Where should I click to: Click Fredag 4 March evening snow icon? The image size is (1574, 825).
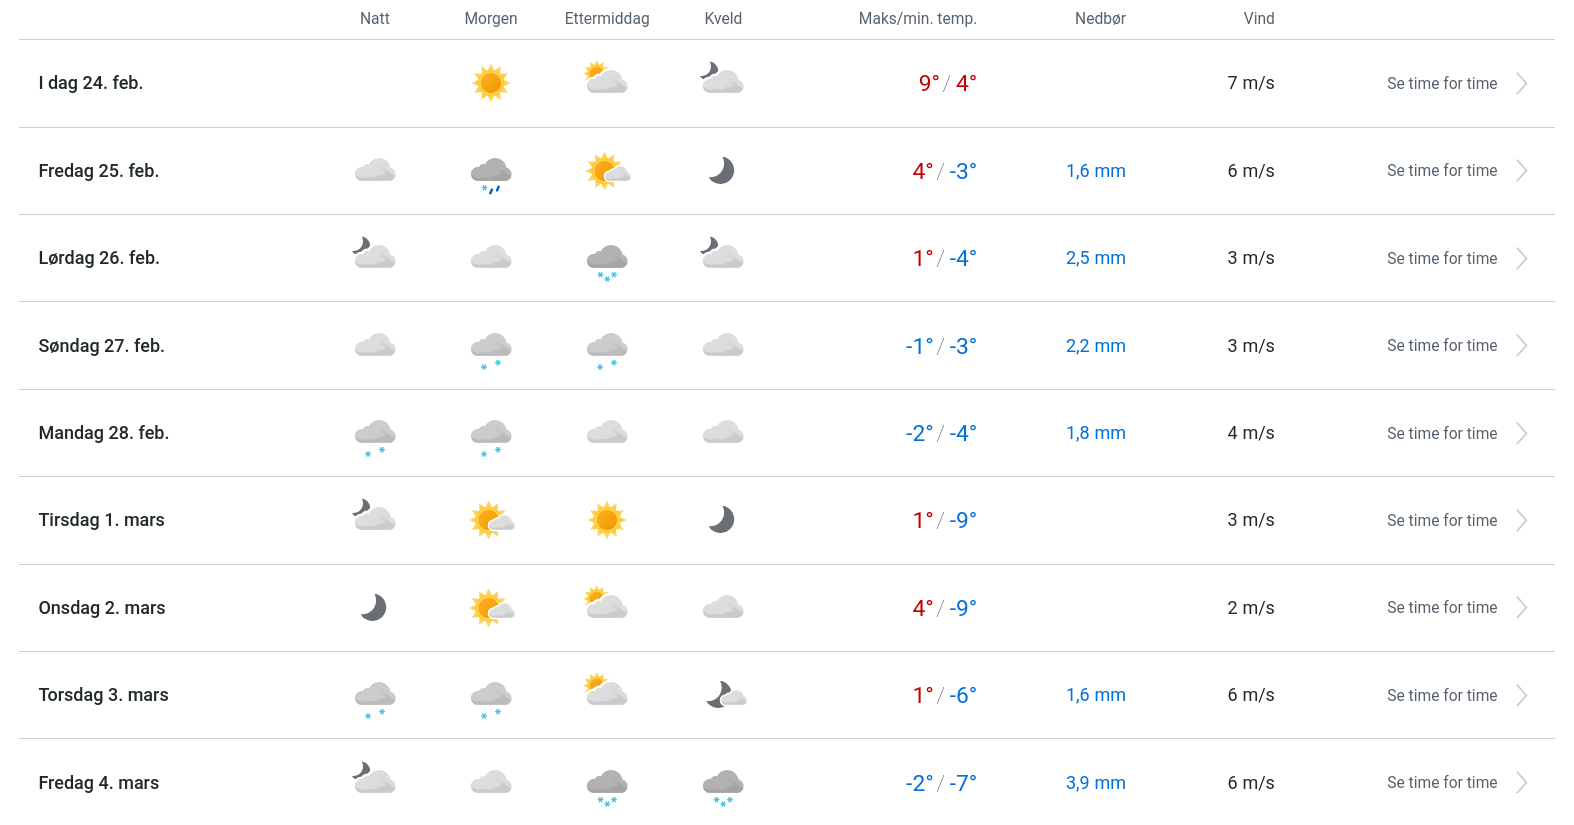coord(723,785)
